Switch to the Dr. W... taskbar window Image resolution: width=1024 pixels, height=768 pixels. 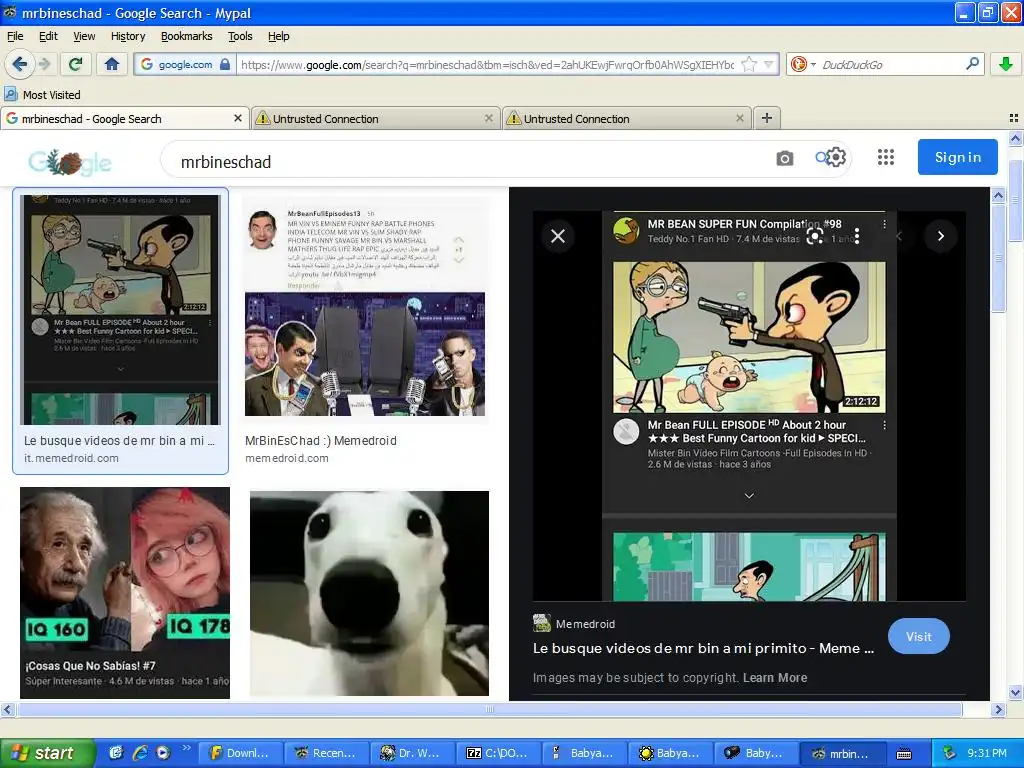click(412, 753)
